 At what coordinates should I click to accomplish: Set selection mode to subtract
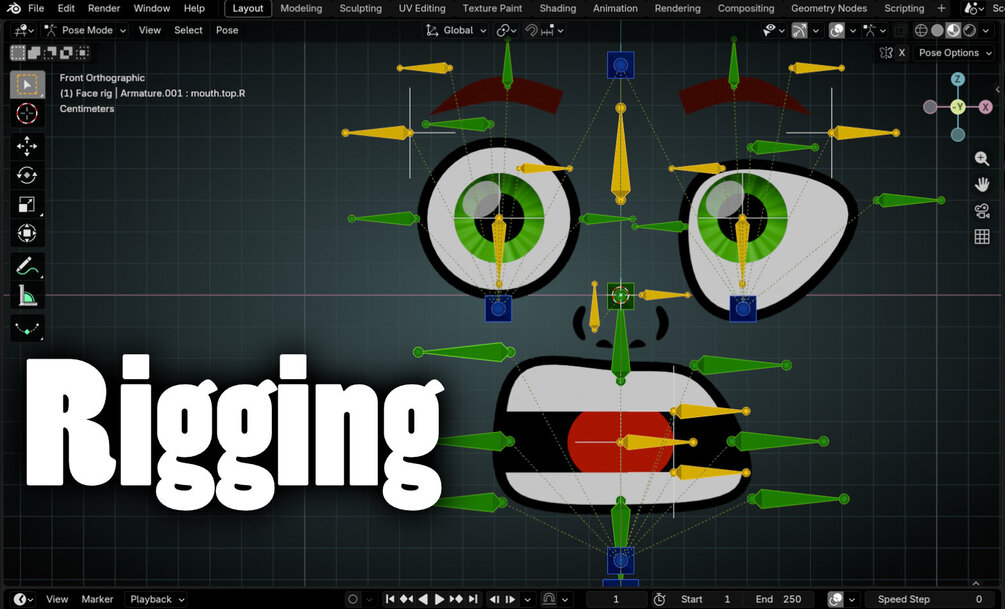tap(50, 53)
